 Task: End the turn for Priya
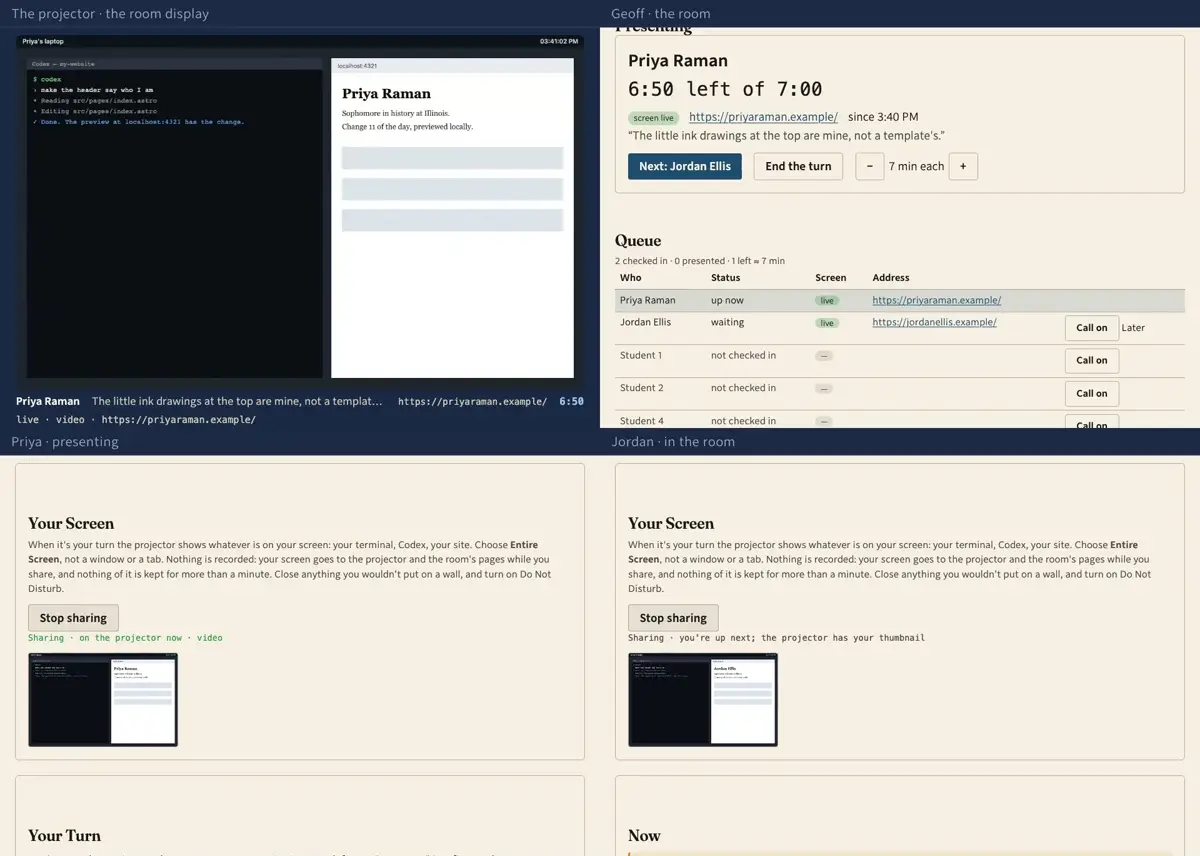click(x=798, y=166)
